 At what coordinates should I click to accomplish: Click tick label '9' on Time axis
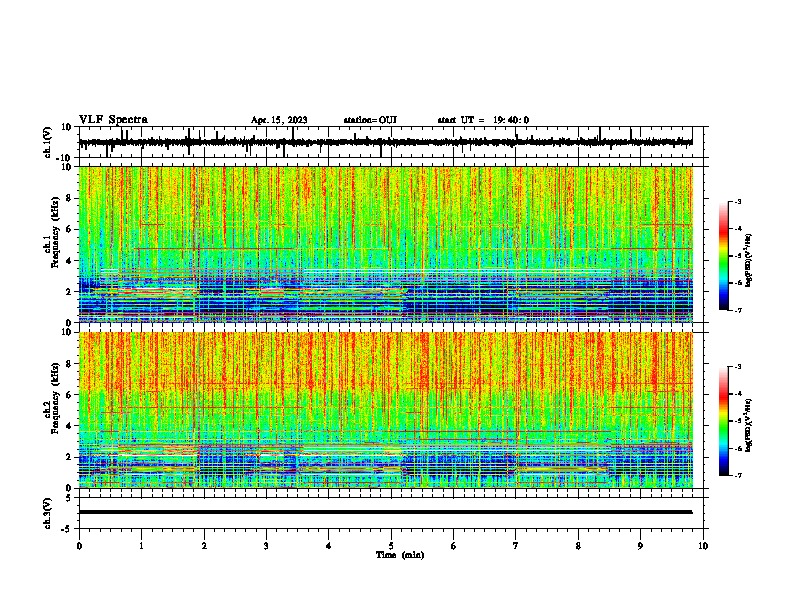(x=640, y=546)
